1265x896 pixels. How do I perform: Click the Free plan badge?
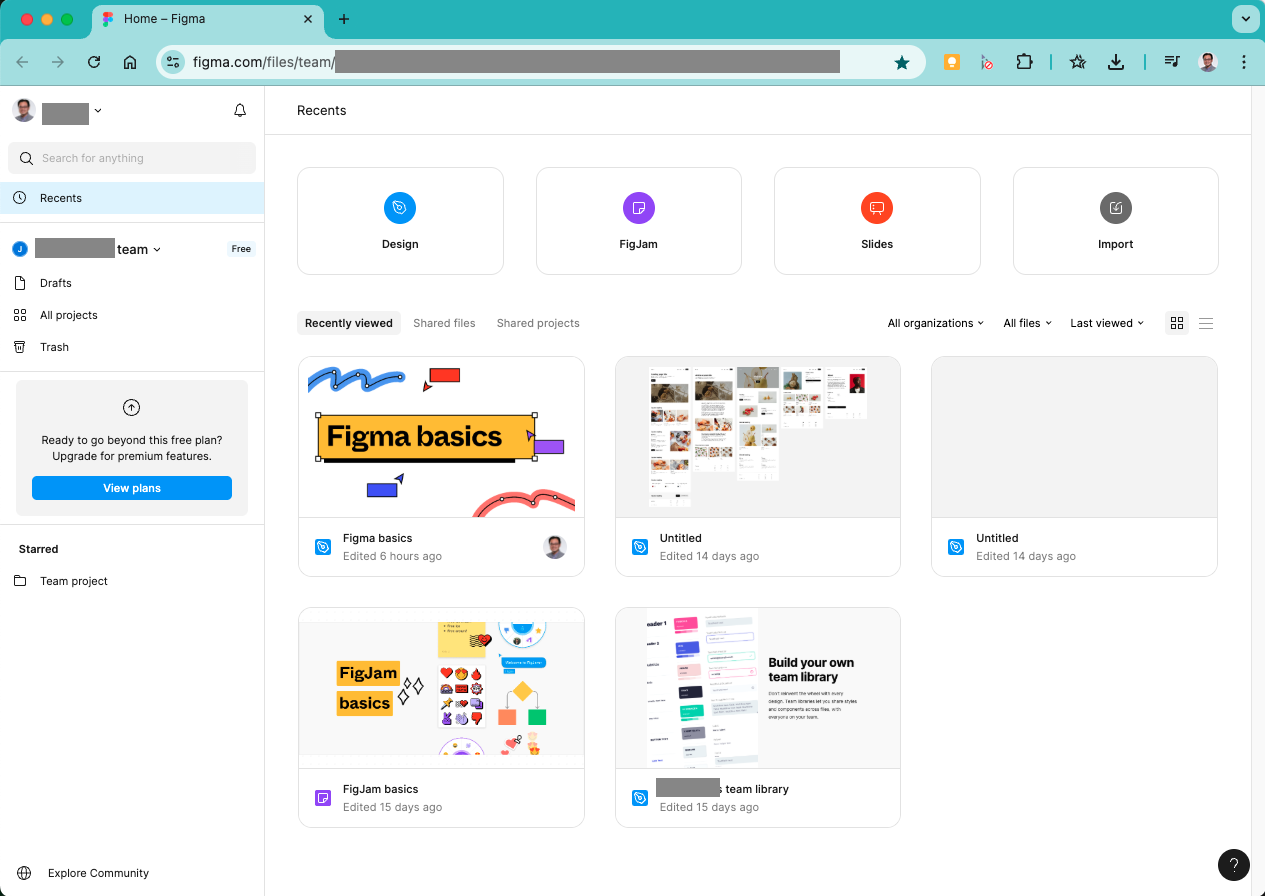(241, 249)
